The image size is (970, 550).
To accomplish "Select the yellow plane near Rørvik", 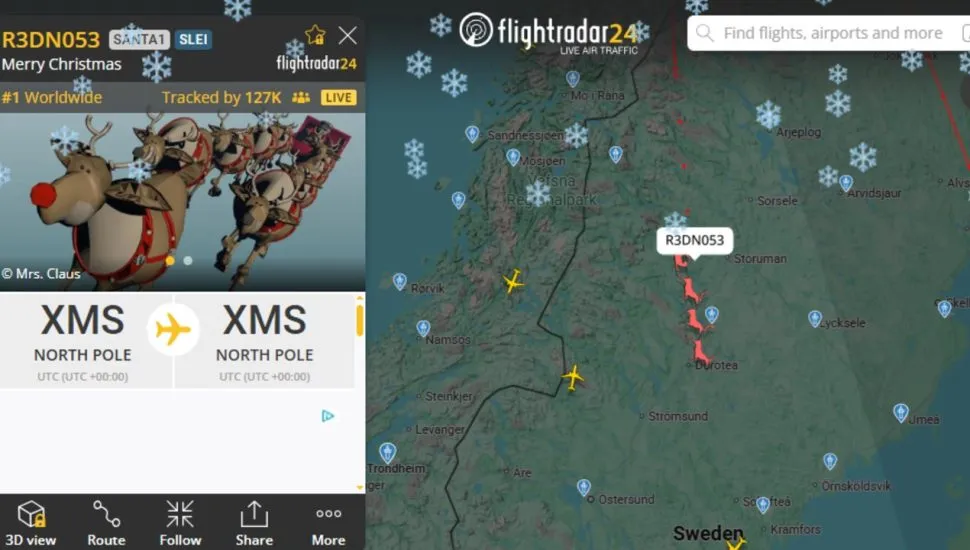I will (512, 281).
